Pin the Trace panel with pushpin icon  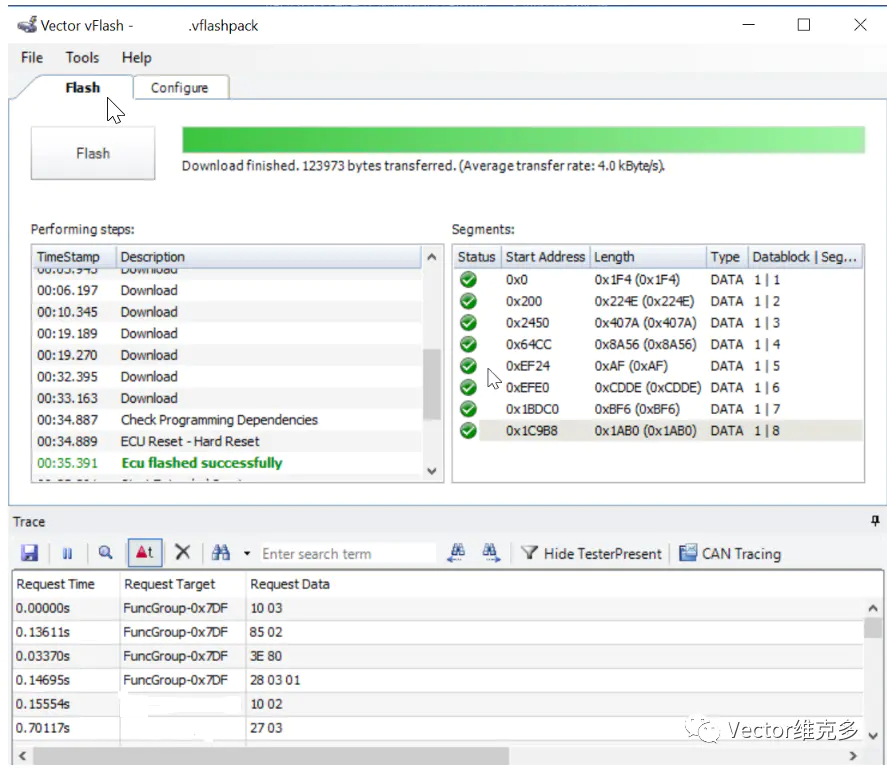click(x=875, y=521)
